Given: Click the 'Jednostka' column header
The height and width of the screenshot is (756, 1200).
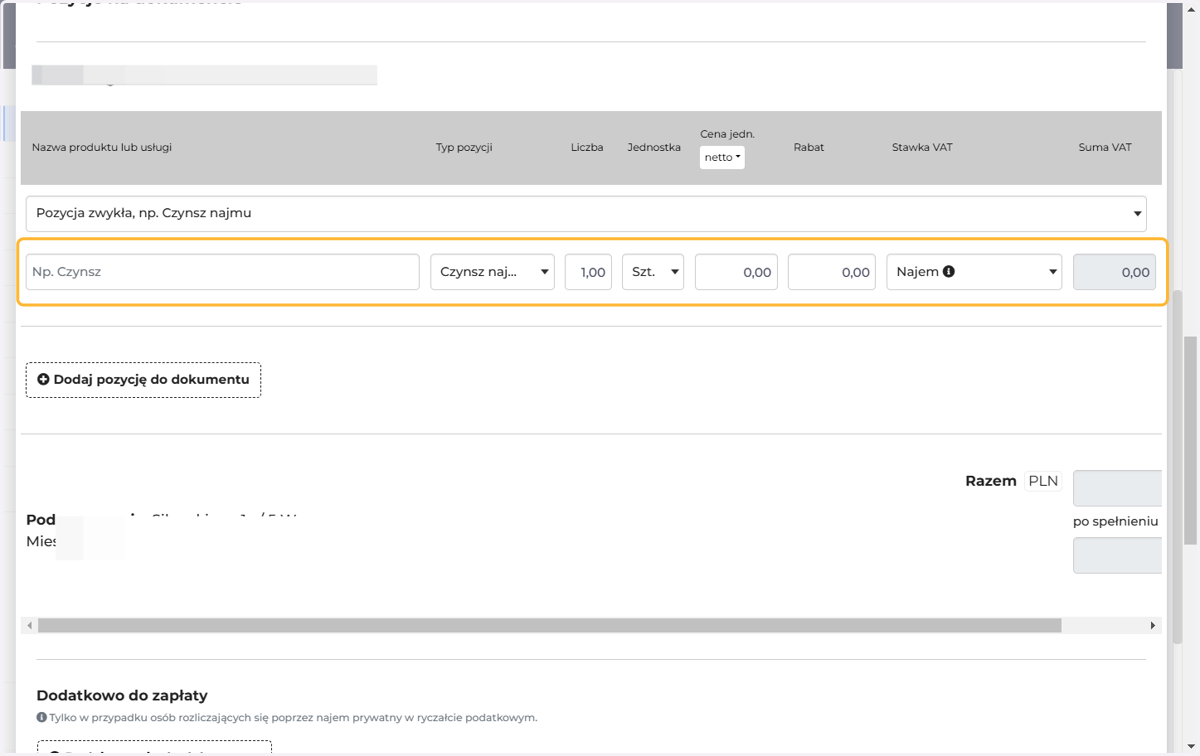Looking at the screenshot, I should [x=654, y=147].
